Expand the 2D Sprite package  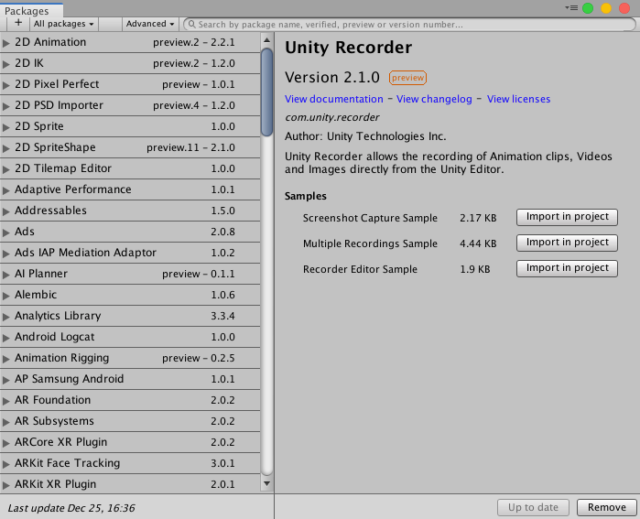pyautogui.click(x=6, y=127)
